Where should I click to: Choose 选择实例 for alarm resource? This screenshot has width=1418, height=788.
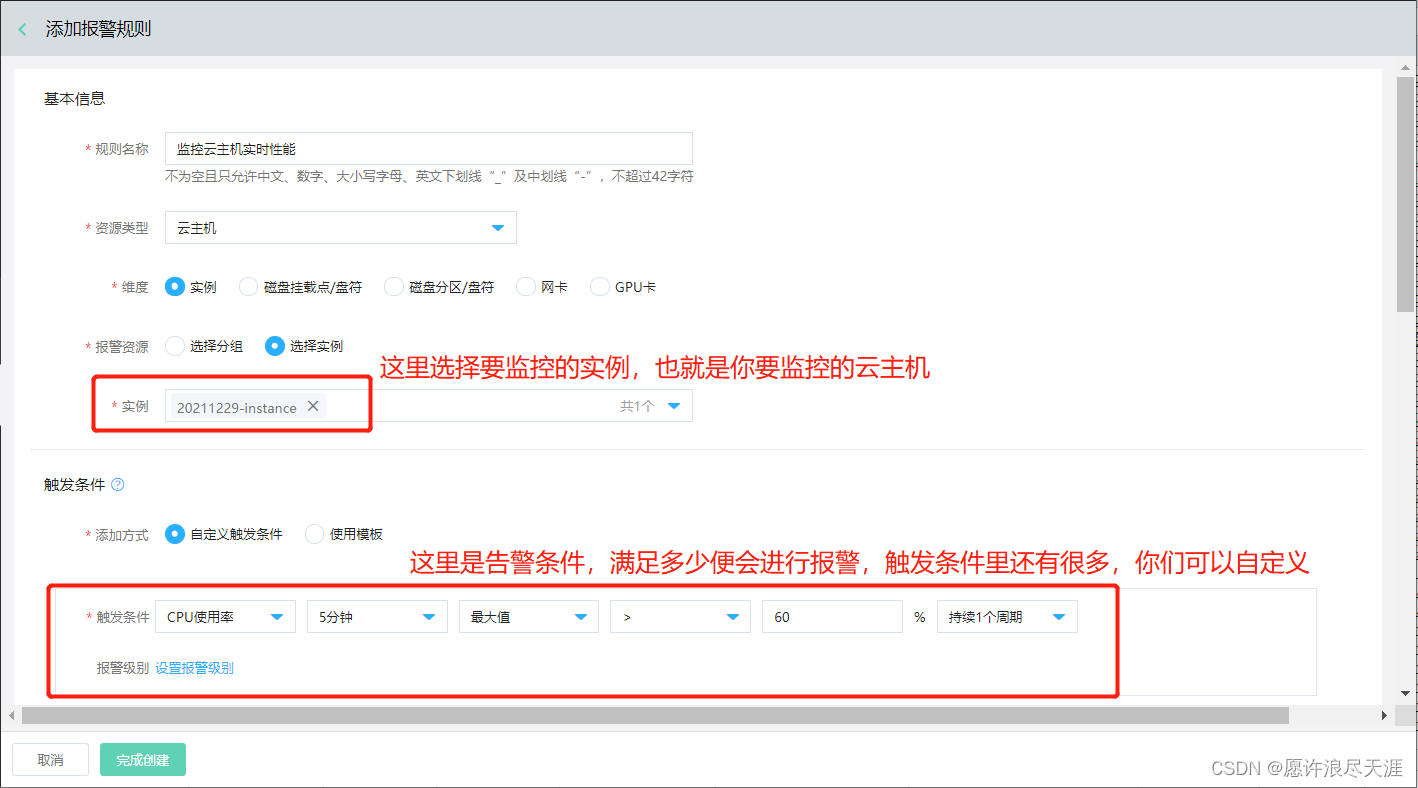[x=275, y=346]
